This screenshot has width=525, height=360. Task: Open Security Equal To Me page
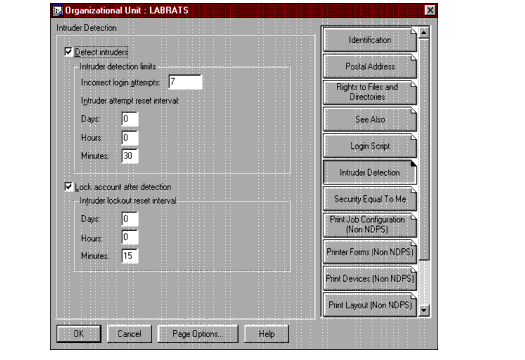click(x=370, y=199)
